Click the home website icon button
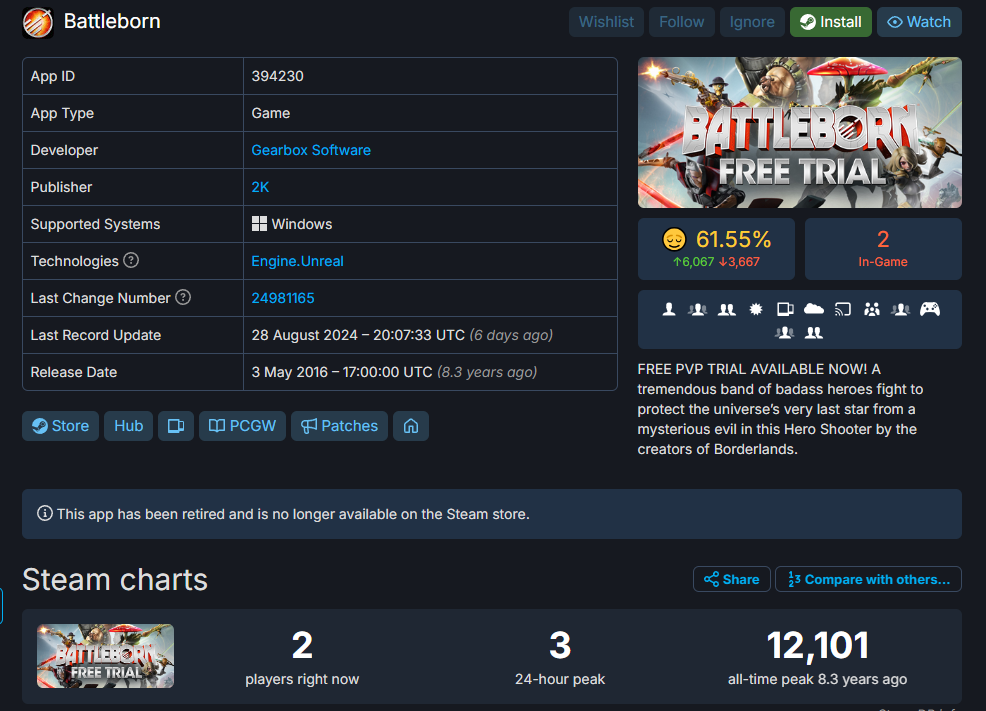 click(x=411, y=426)
